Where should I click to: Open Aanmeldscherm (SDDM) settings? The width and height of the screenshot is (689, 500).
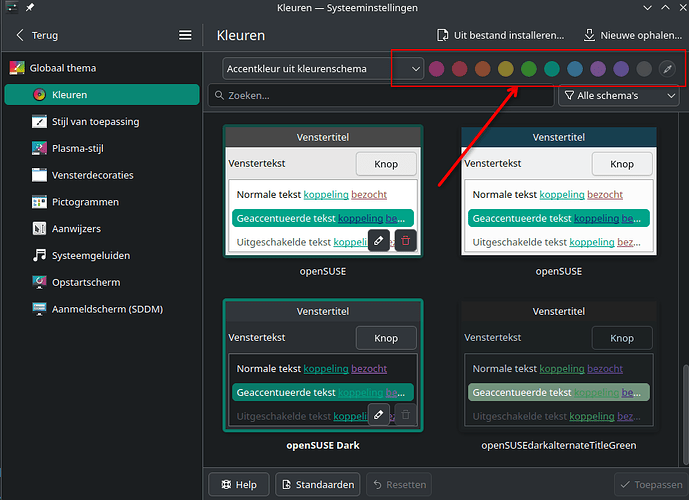click(x=102, y=309)
